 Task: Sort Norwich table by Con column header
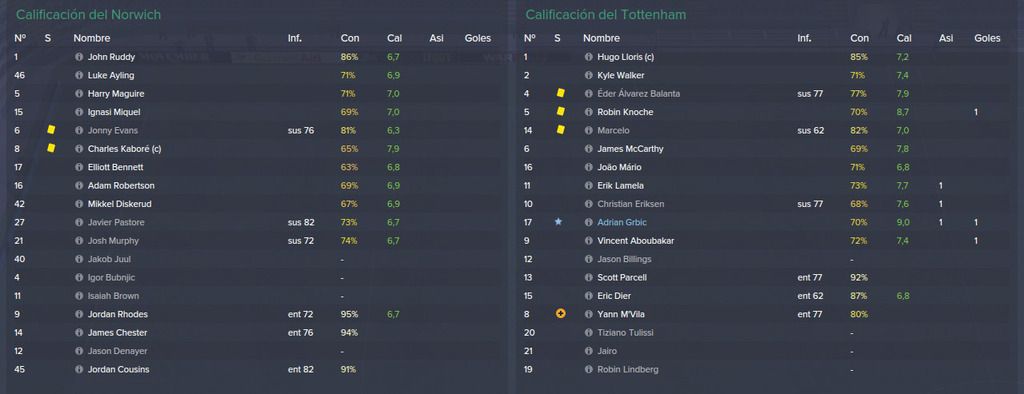pyautogui.click(x=349, y=39)
